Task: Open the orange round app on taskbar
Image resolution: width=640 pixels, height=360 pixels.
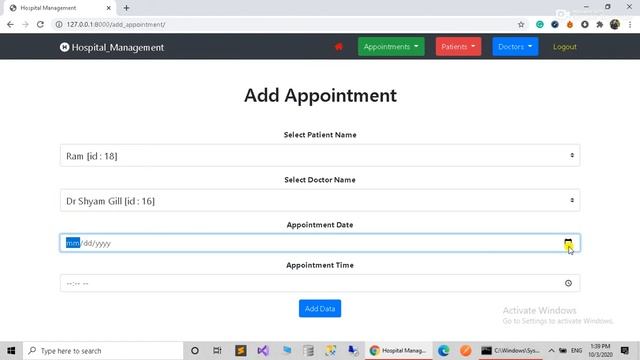Action: point(465,351)
